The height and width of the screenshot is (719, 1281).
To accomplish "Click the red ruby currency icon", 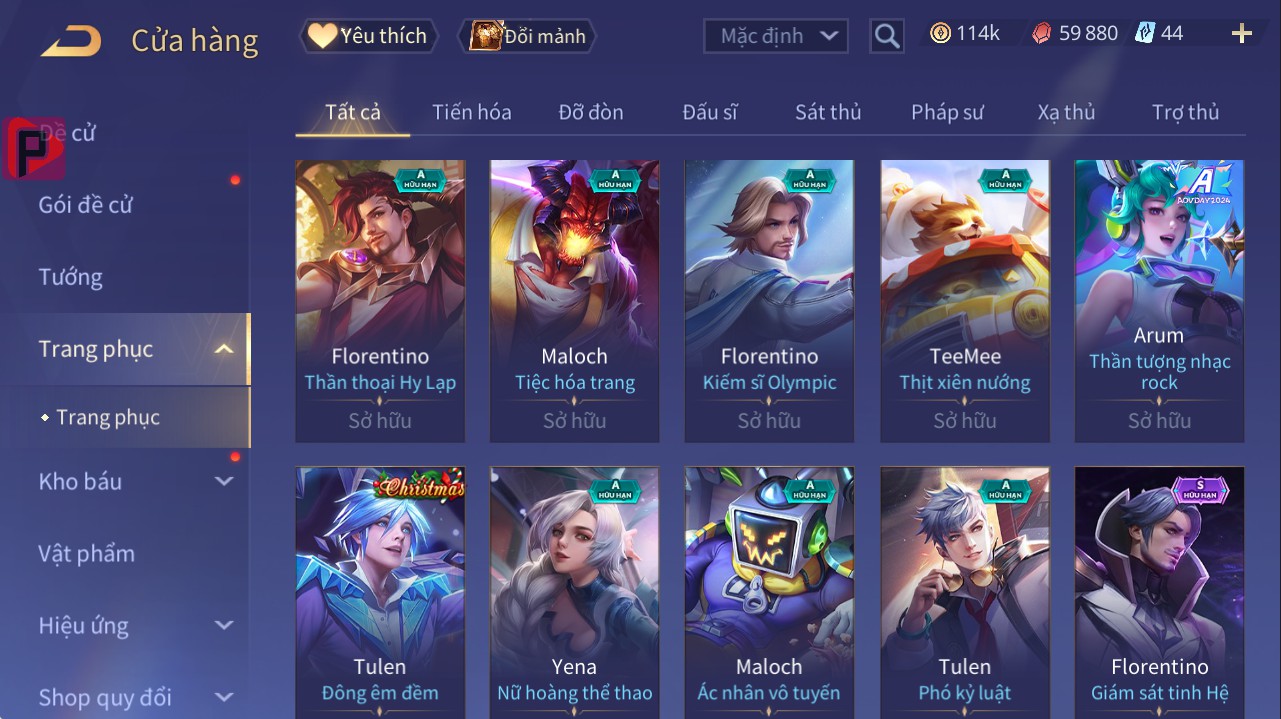I will 1041,34.
